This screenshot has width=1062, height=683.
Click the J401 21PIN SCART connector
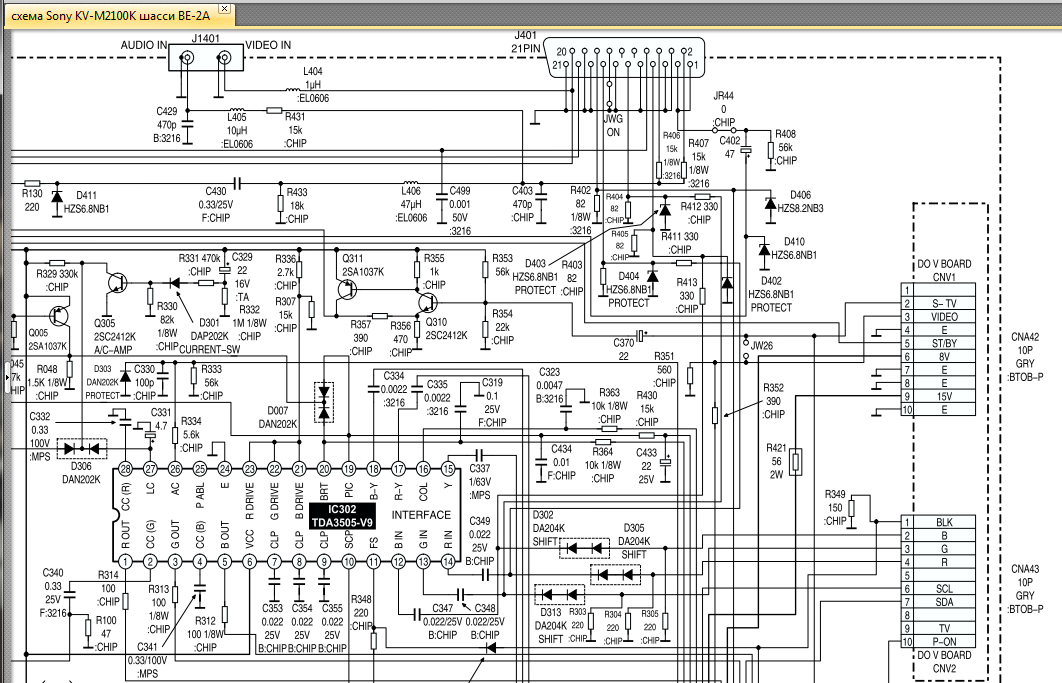coord(627,59)
